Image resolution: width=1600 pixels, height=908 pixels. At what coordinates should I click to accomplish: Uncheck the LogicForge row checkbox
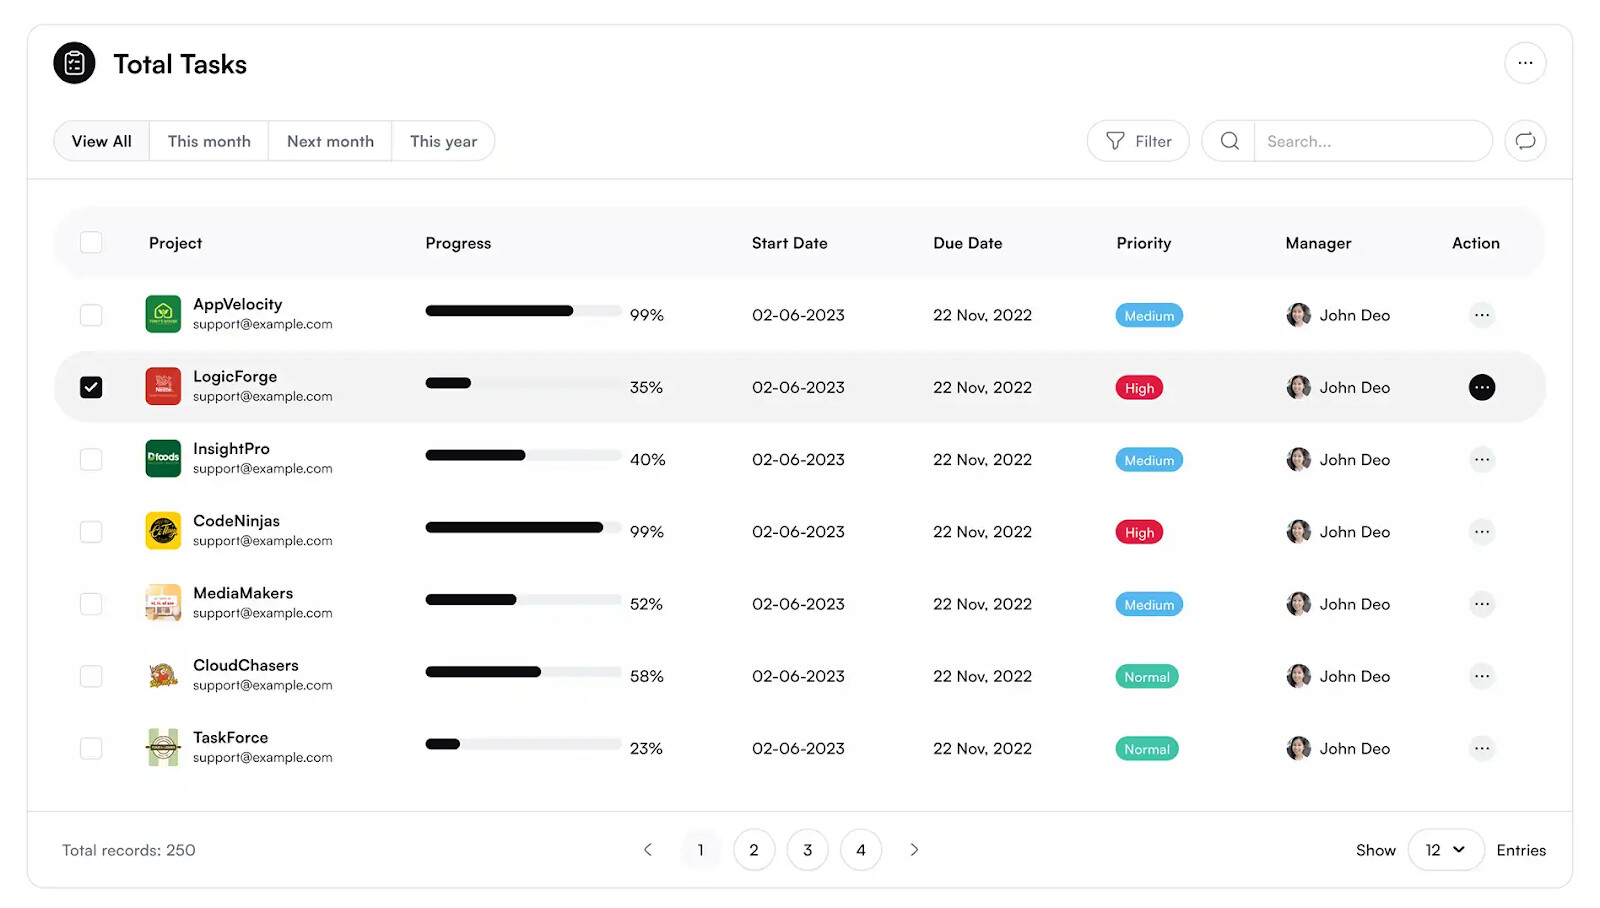(x=91, y=387)
